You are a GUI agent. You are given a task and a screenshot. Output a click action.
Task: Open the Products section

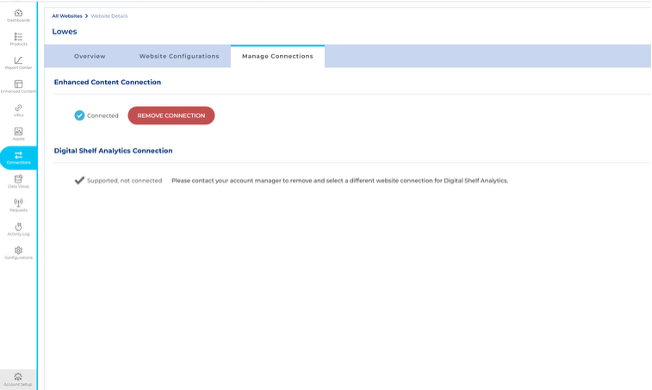(18, 39)
